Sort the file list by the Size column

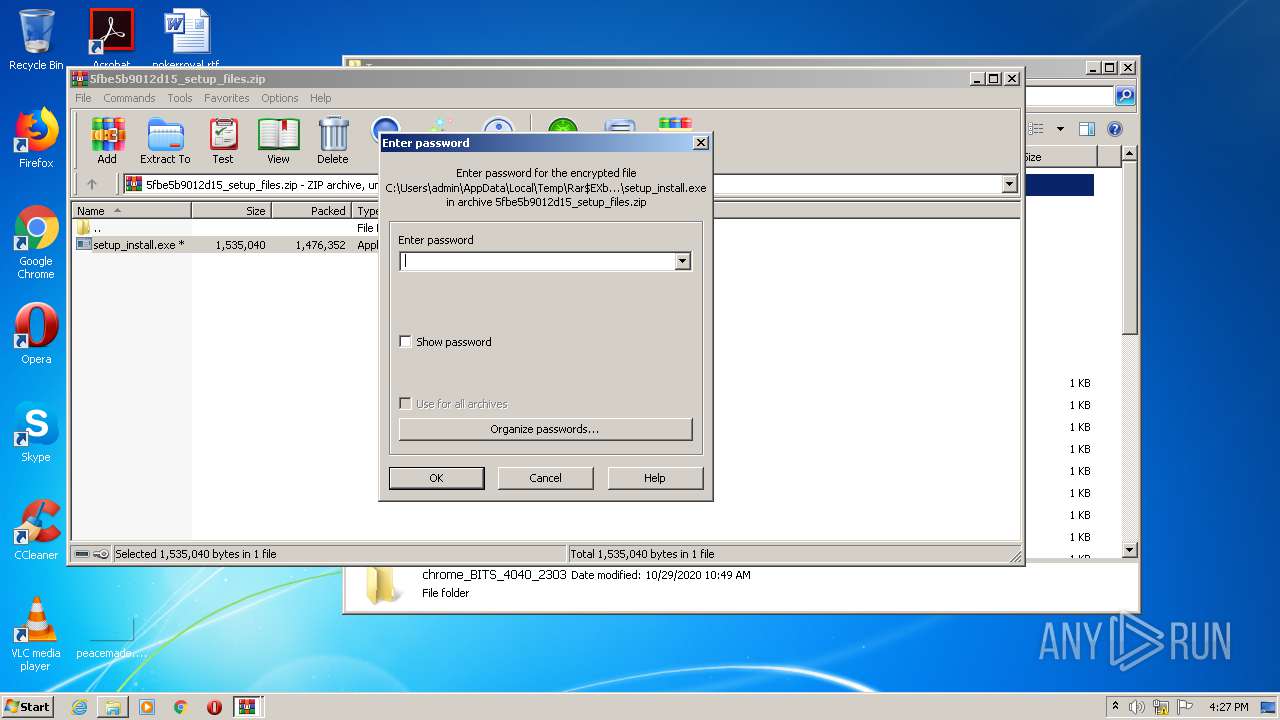231,211
